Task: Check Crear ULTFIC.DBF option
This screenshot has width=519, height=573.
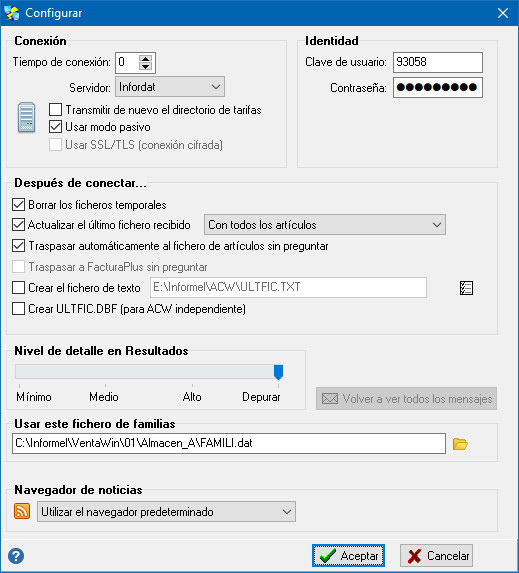Action: 18,309
